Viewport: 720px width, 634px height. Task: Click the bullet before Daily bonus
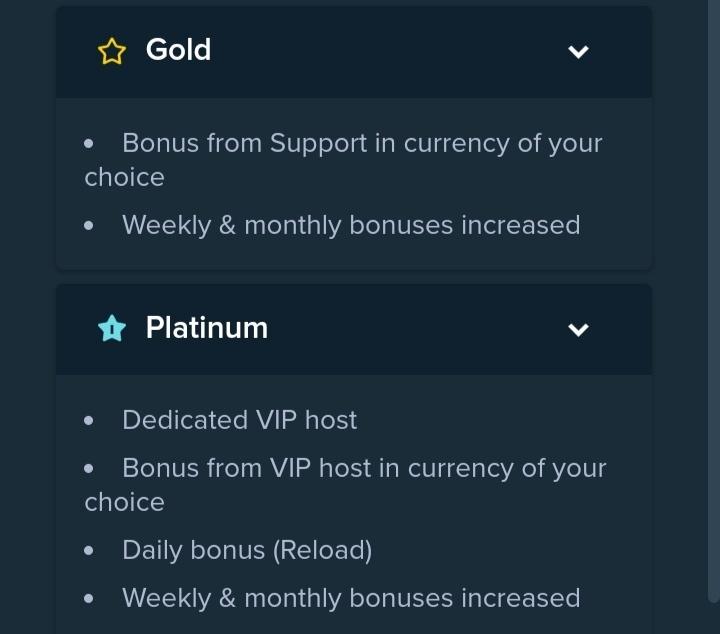click(x=89, y=550)
